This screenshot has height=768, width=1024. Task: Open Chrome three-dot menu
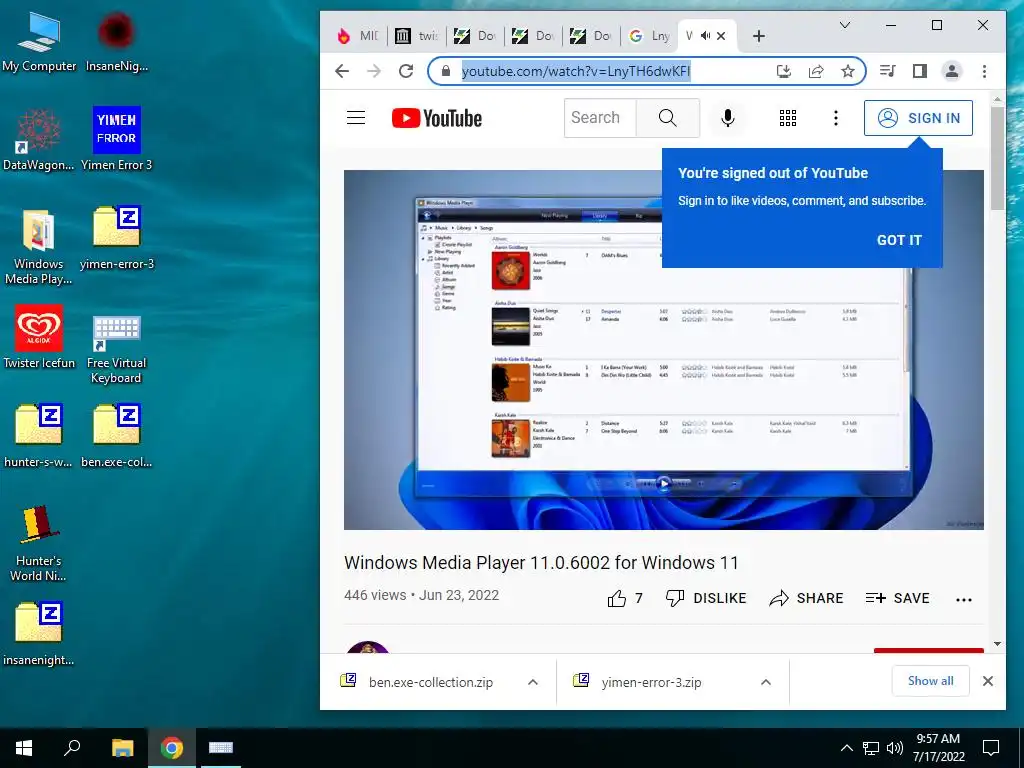coord(984,71)
